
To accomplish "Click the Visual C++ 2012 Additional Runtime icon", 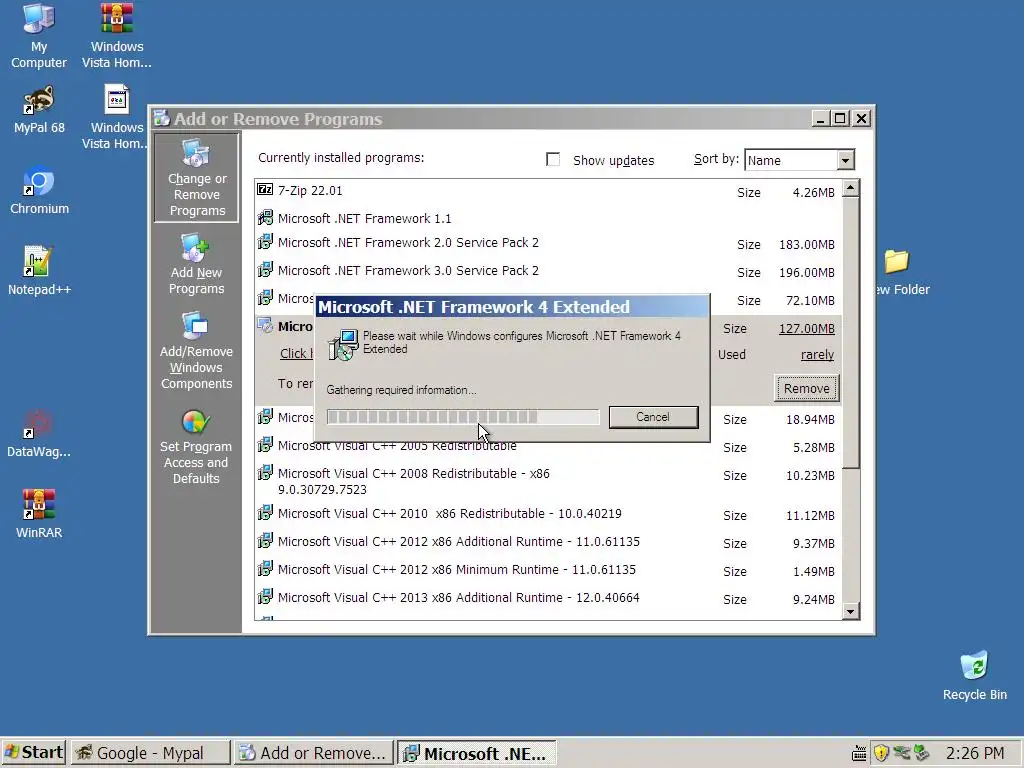I will (x=264, y=541).
